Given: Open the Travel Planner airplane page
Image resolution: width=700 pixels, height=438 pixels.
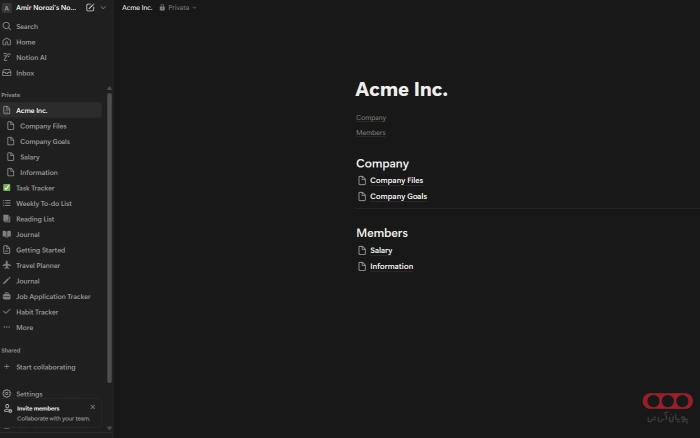Looking at the screenshot, I should pyautogui.click(x=37, y=265).
